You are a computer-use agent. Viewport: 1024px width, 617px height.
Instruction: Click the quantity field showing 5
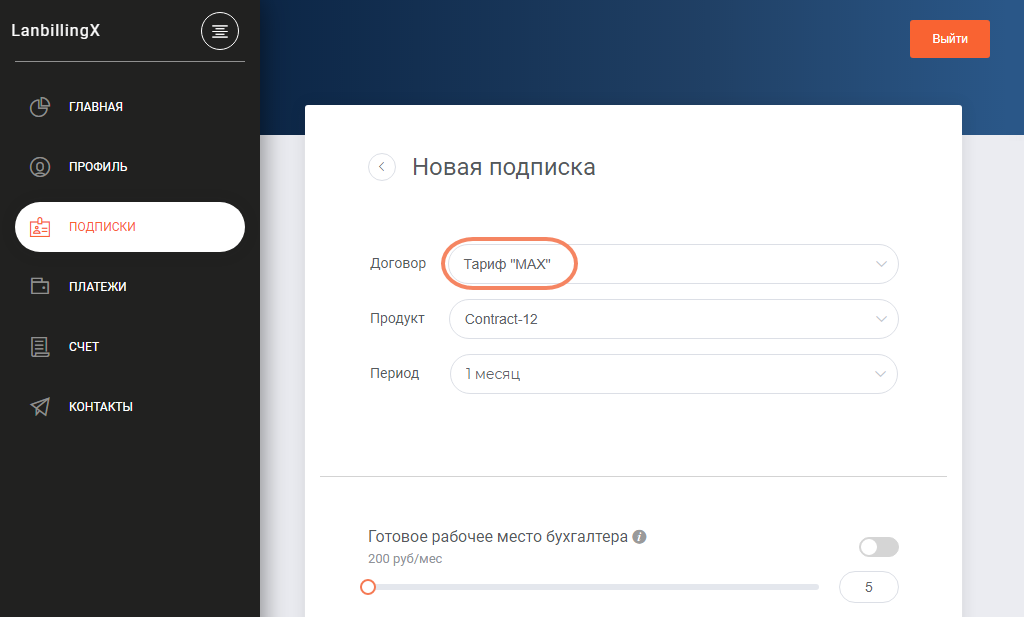point(869,587)
